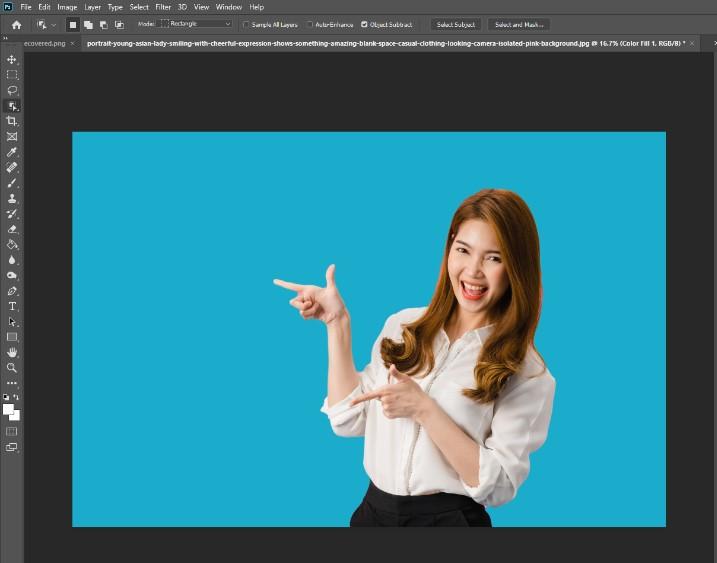Click the Select and Mask button
717x563 pixels.
click(x=519, y=25)
